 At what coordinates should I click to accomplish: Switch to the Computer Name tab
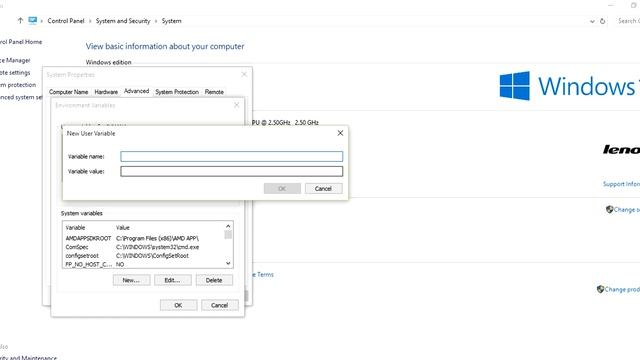click(x=69, y=92)
